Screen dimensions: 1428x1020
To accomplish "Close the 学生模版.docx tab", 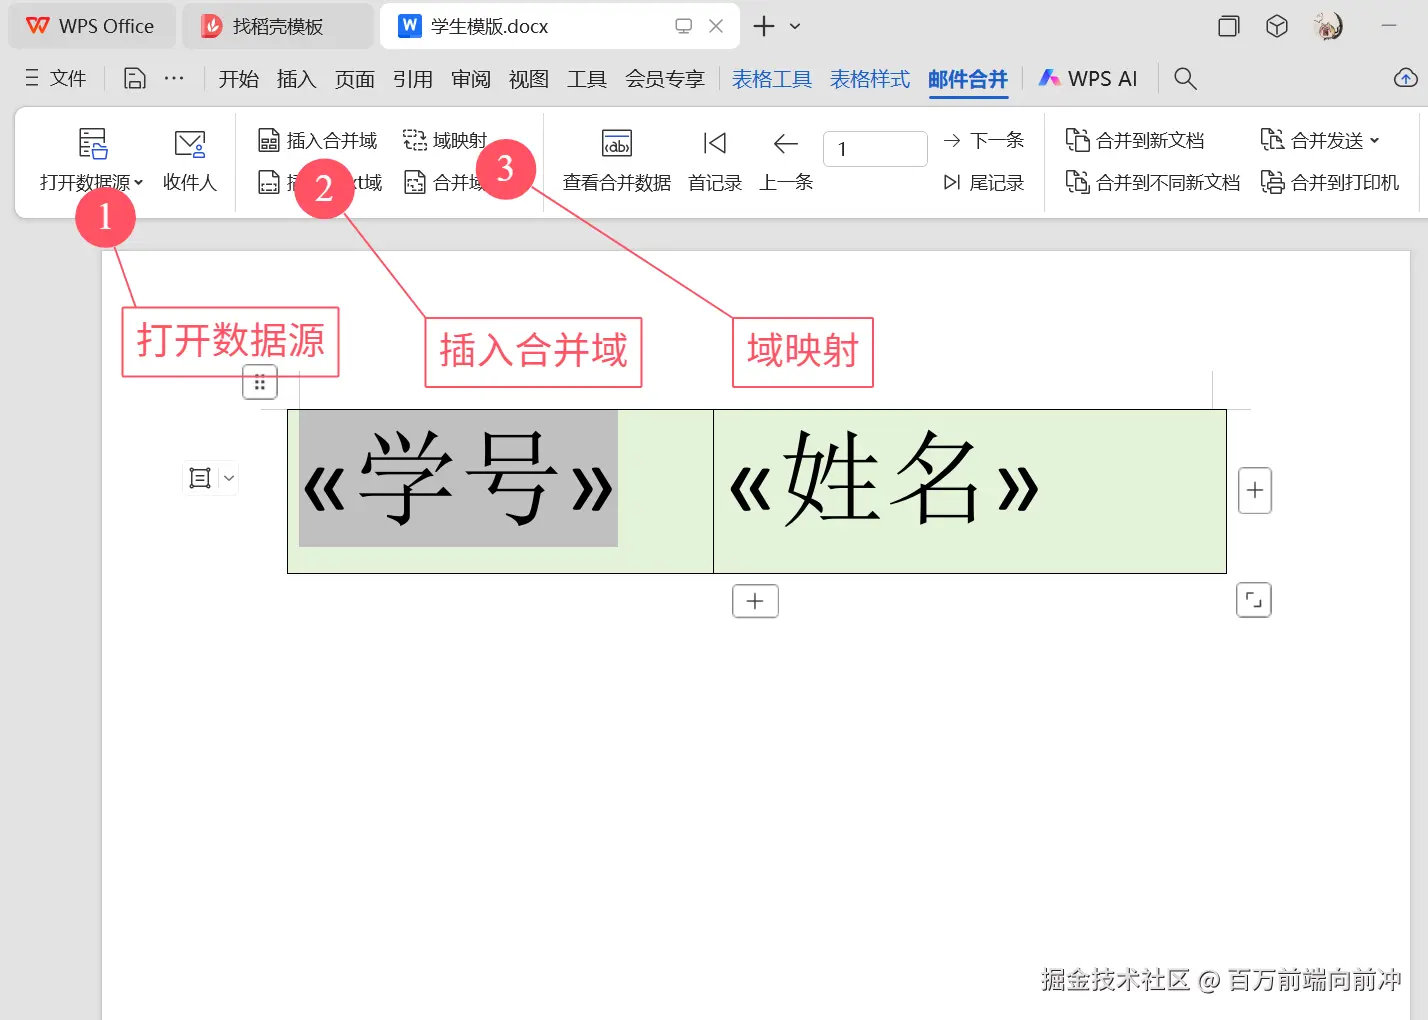I will (716, 26).
